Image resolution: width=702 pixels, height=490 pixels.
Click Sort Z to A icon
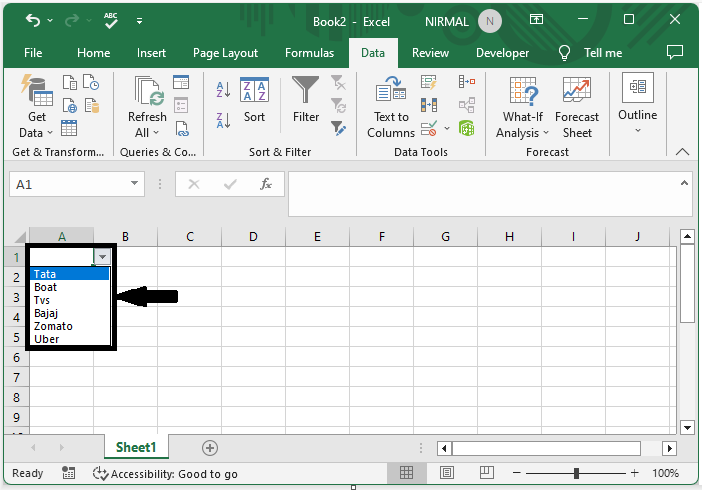click(223, 120)
